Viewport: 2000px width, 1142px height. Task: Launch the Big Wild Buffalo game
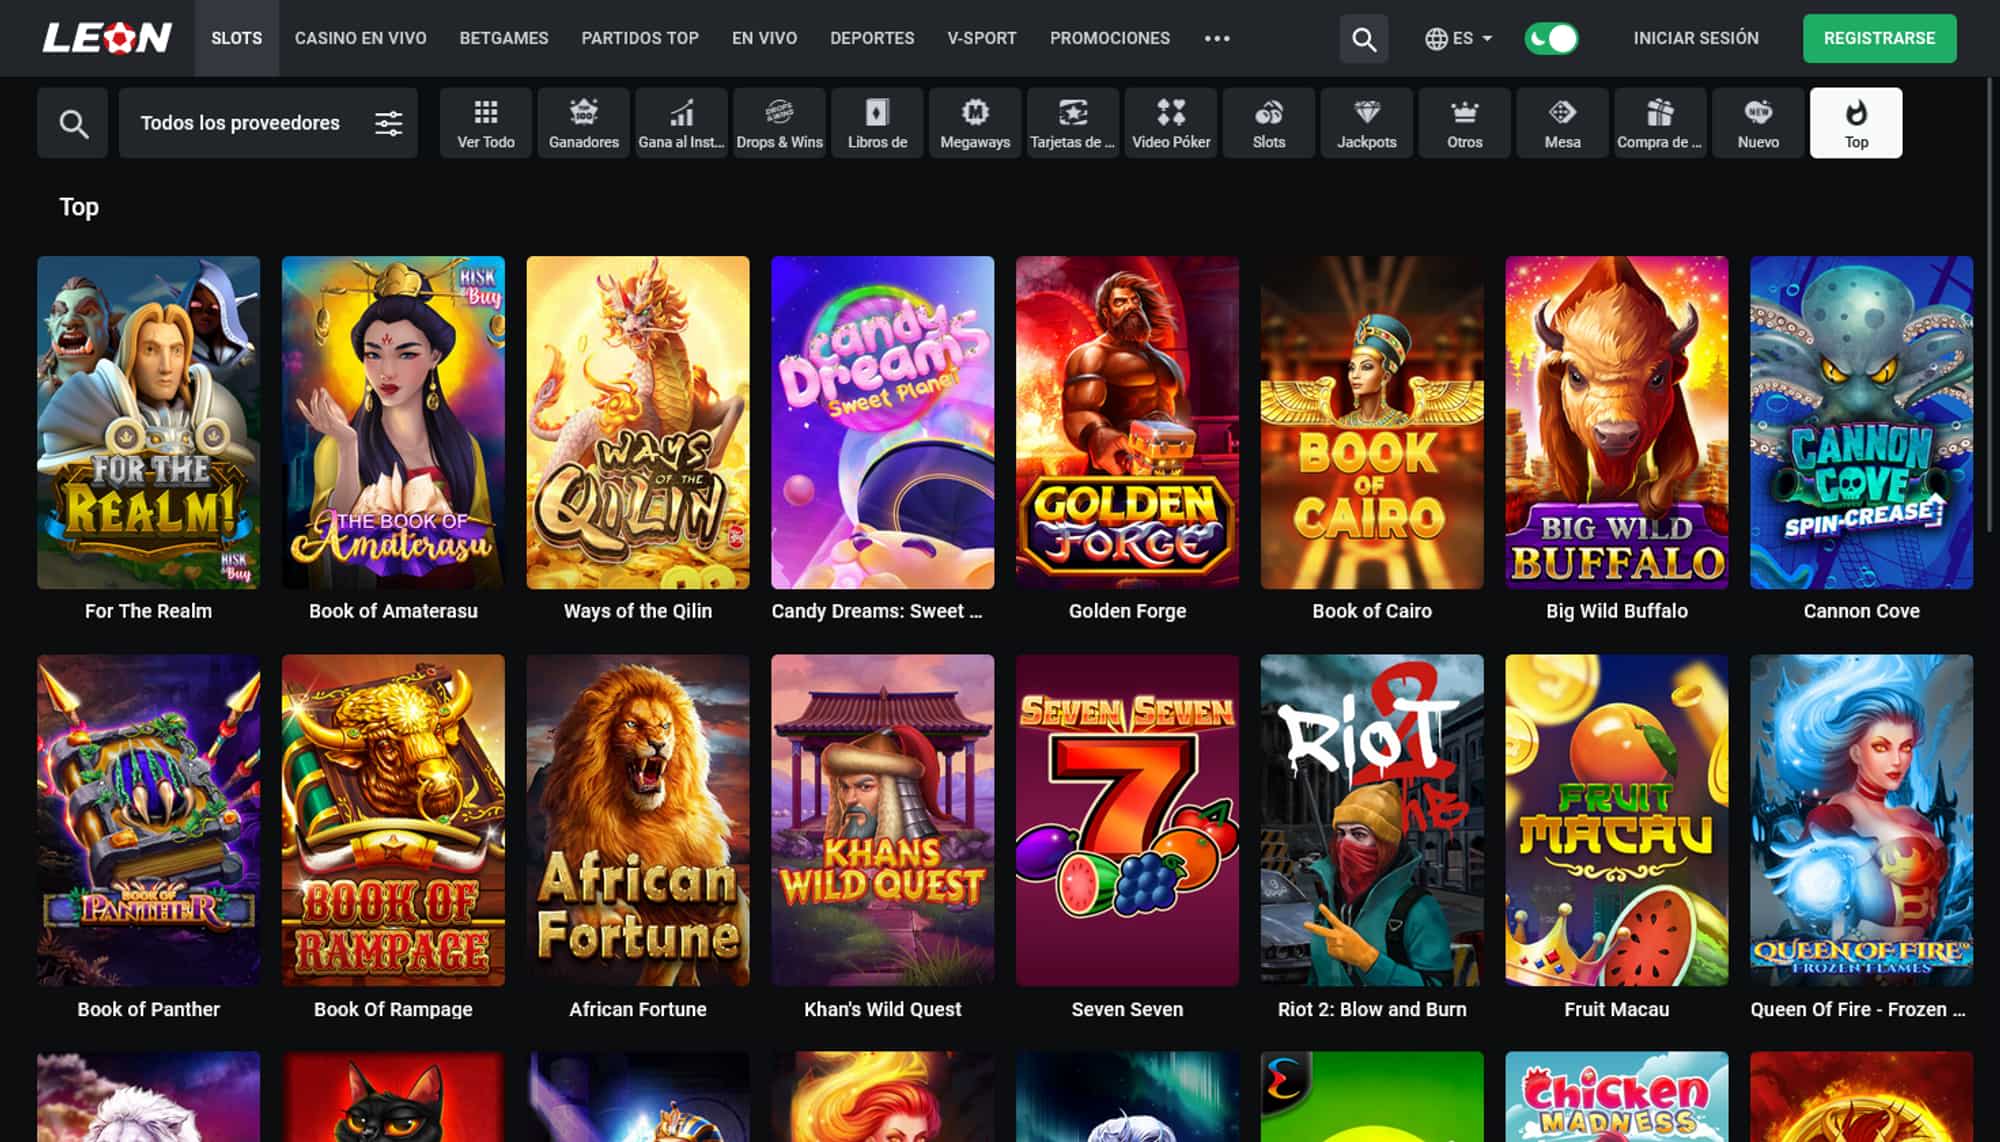(x=1617, y=422)
